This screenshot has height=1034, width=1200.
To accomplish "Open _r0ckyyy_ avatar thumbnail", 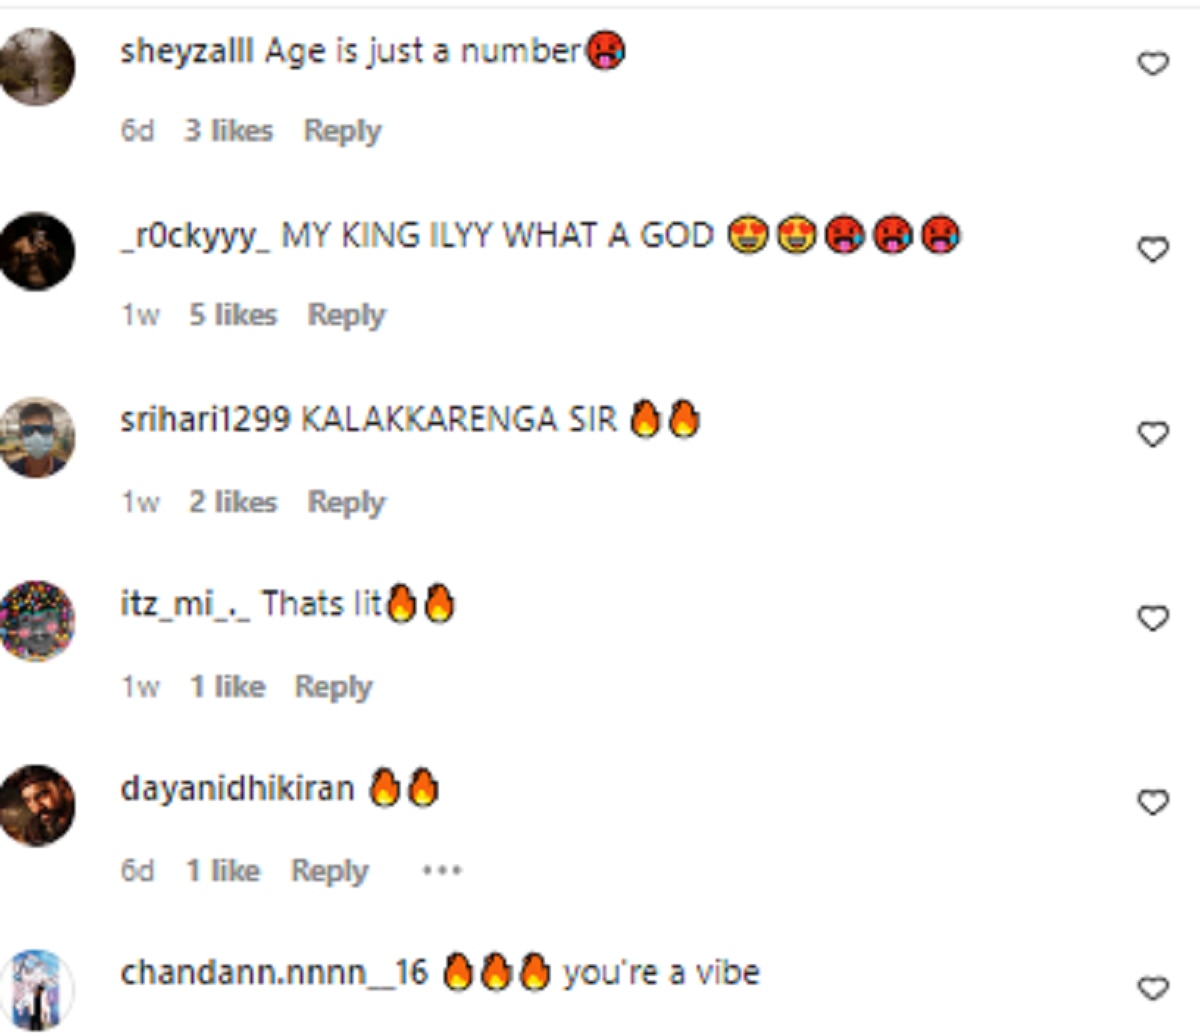I will coord(37,251).
